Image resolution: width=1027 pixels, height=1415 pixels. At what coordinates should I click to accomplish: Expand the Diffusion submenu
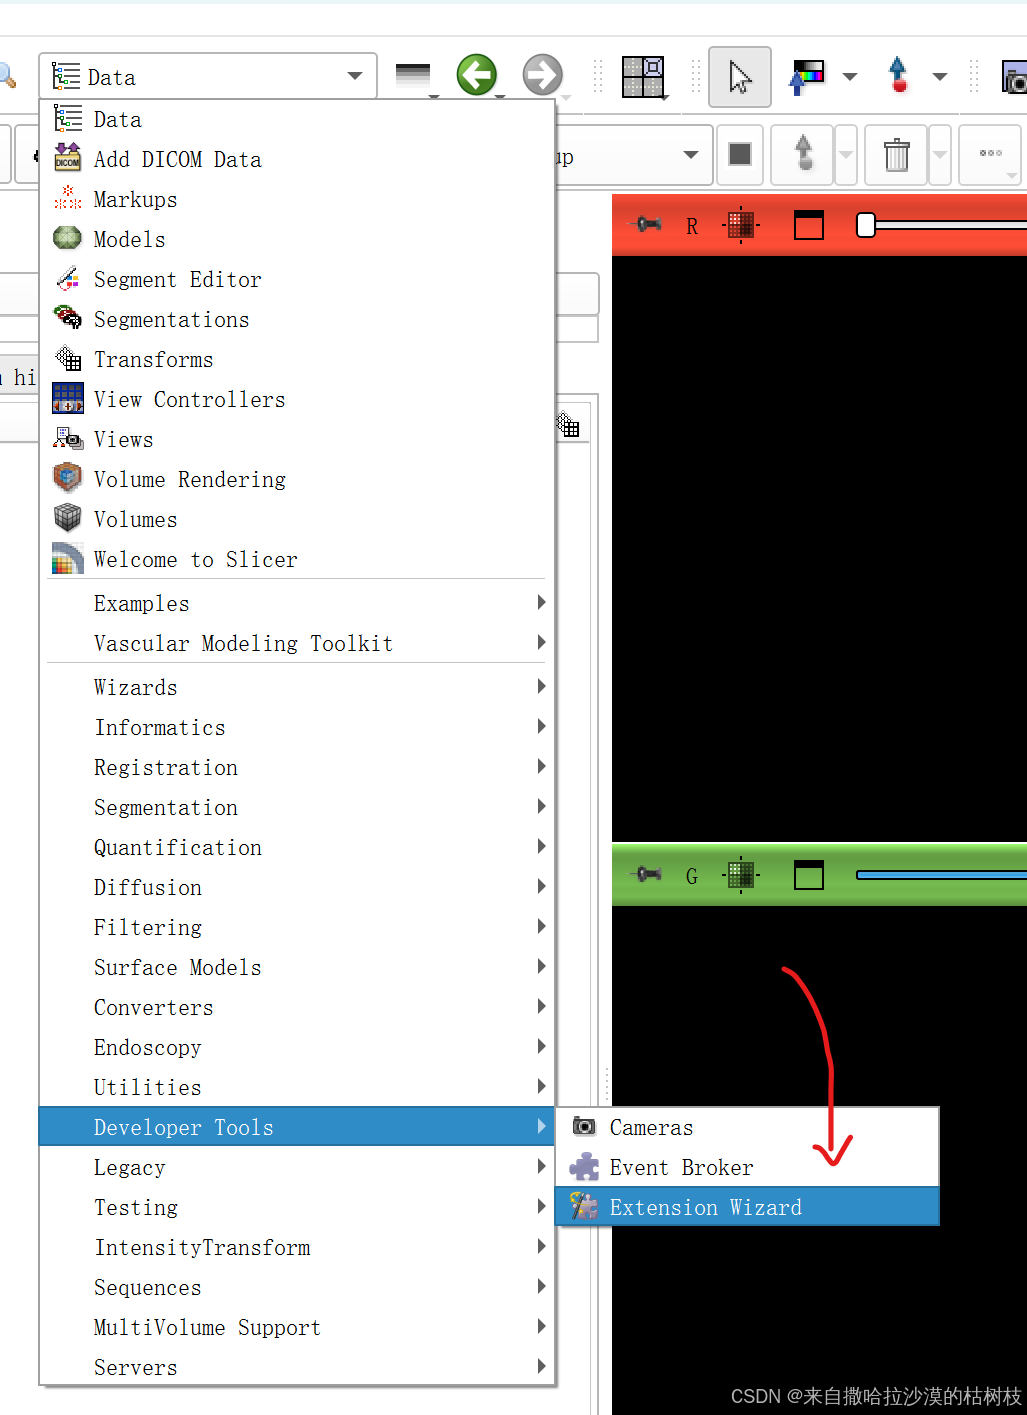297,887
